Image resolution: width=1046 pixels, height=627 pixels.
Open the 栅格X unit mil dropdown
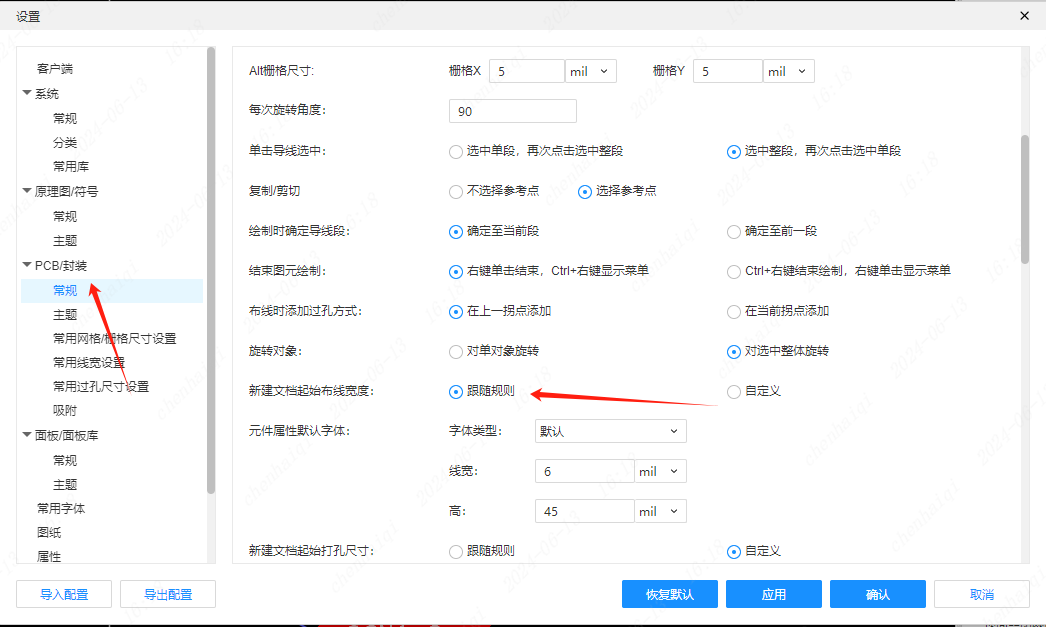591,72
